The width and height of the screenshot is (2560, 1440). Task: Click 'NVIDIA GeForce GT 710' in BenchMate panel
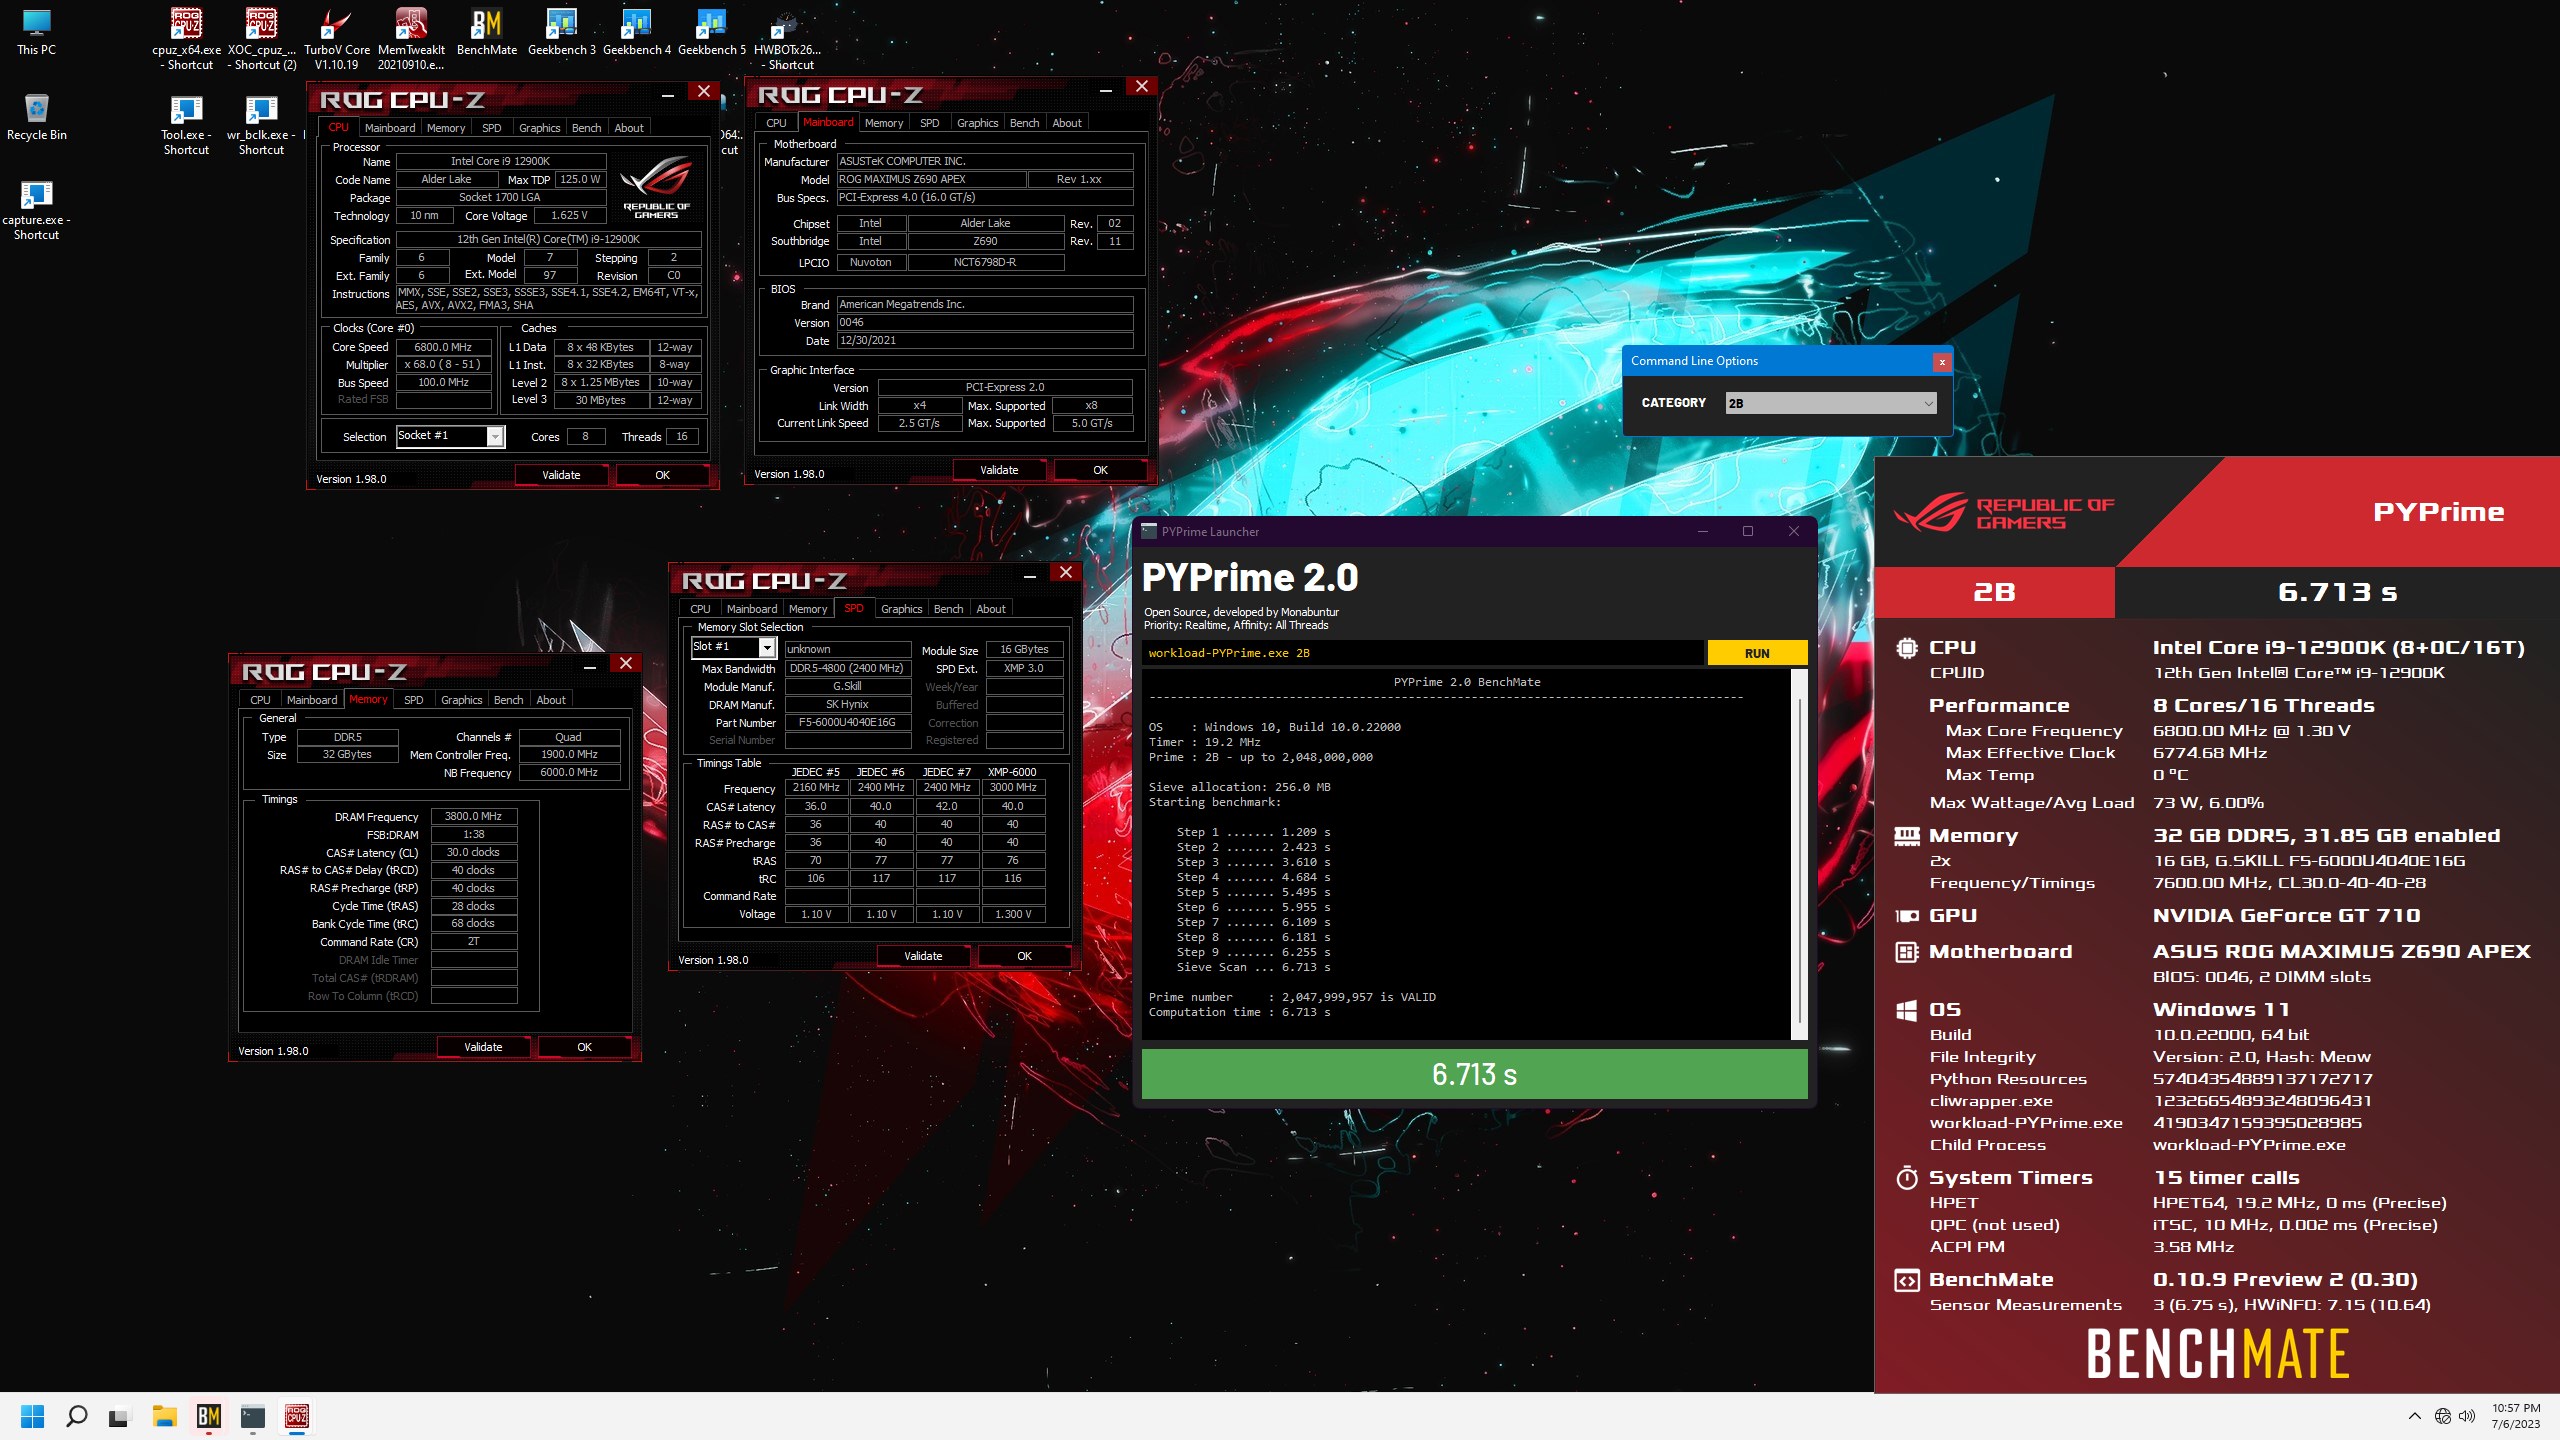(x=2286, y=915)
